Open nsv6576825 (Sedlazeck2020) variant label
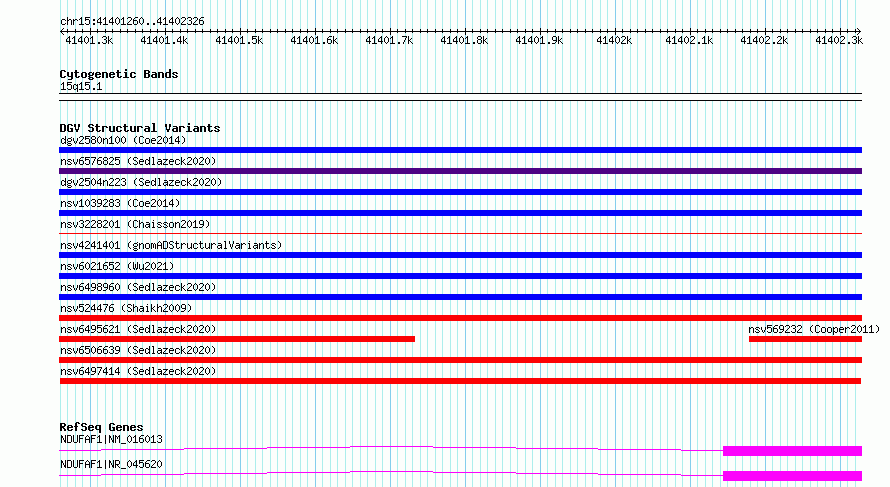 coord(138,161)
